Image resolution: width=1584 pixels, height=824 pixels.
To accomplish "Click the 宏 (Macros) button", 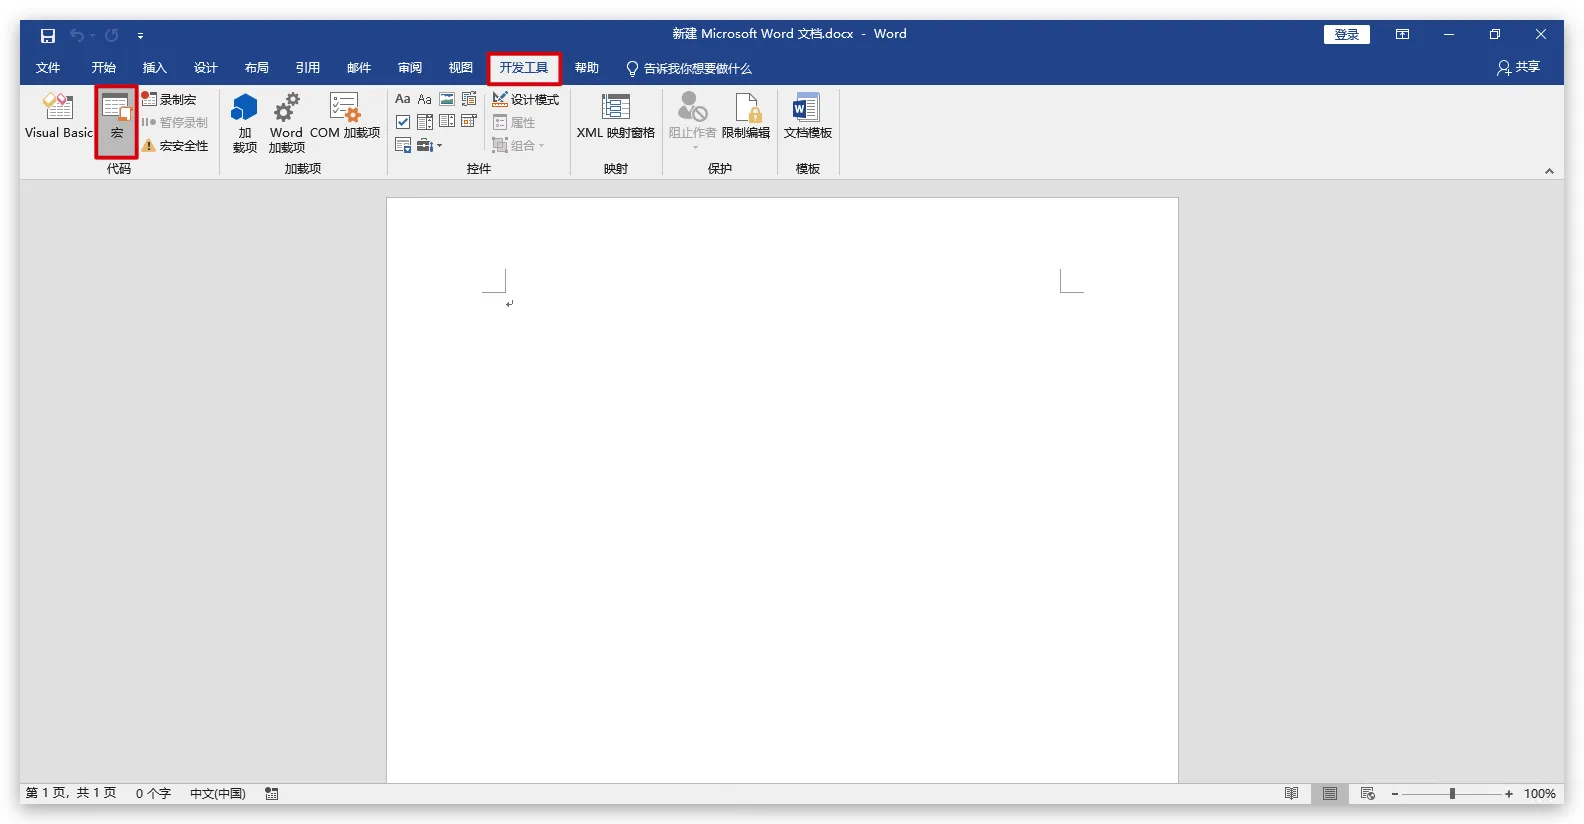I will (116, 118).
